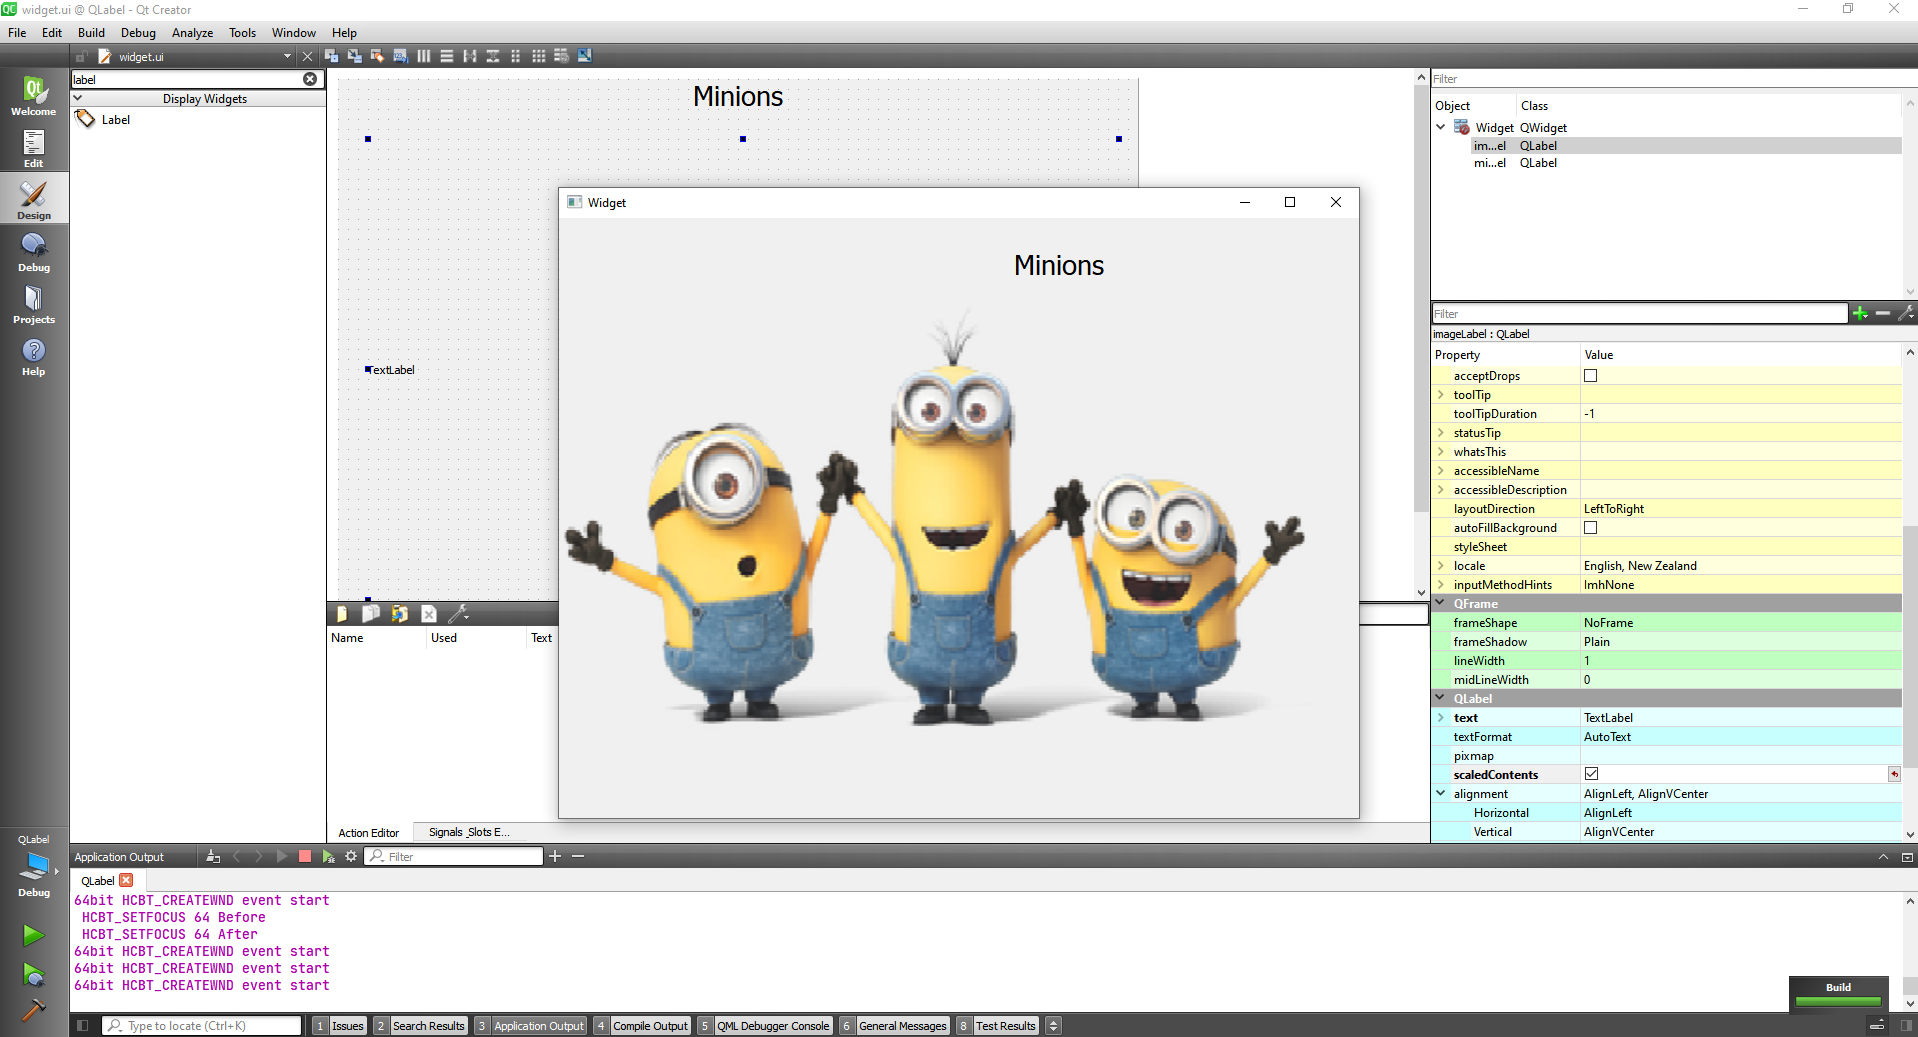Click the Build project hammer icon
The width and height of the screenshot is (1918, 1037).
coord(33,1010)
